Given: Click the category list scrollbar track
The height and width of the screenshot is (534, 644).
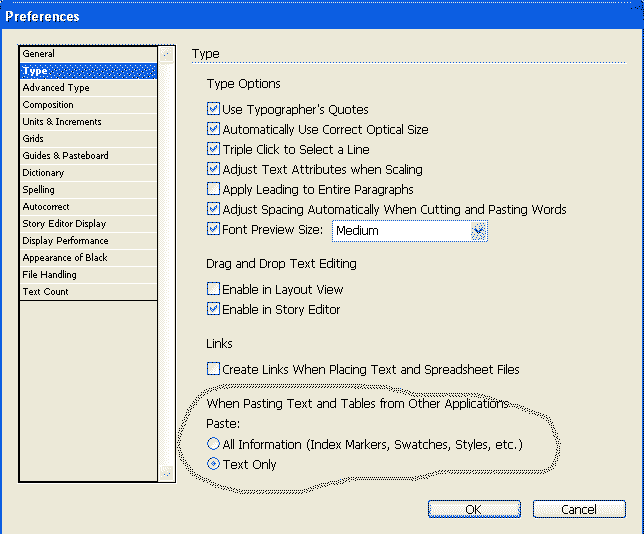Looking at the screenshot, I should [x=166, y=264].
